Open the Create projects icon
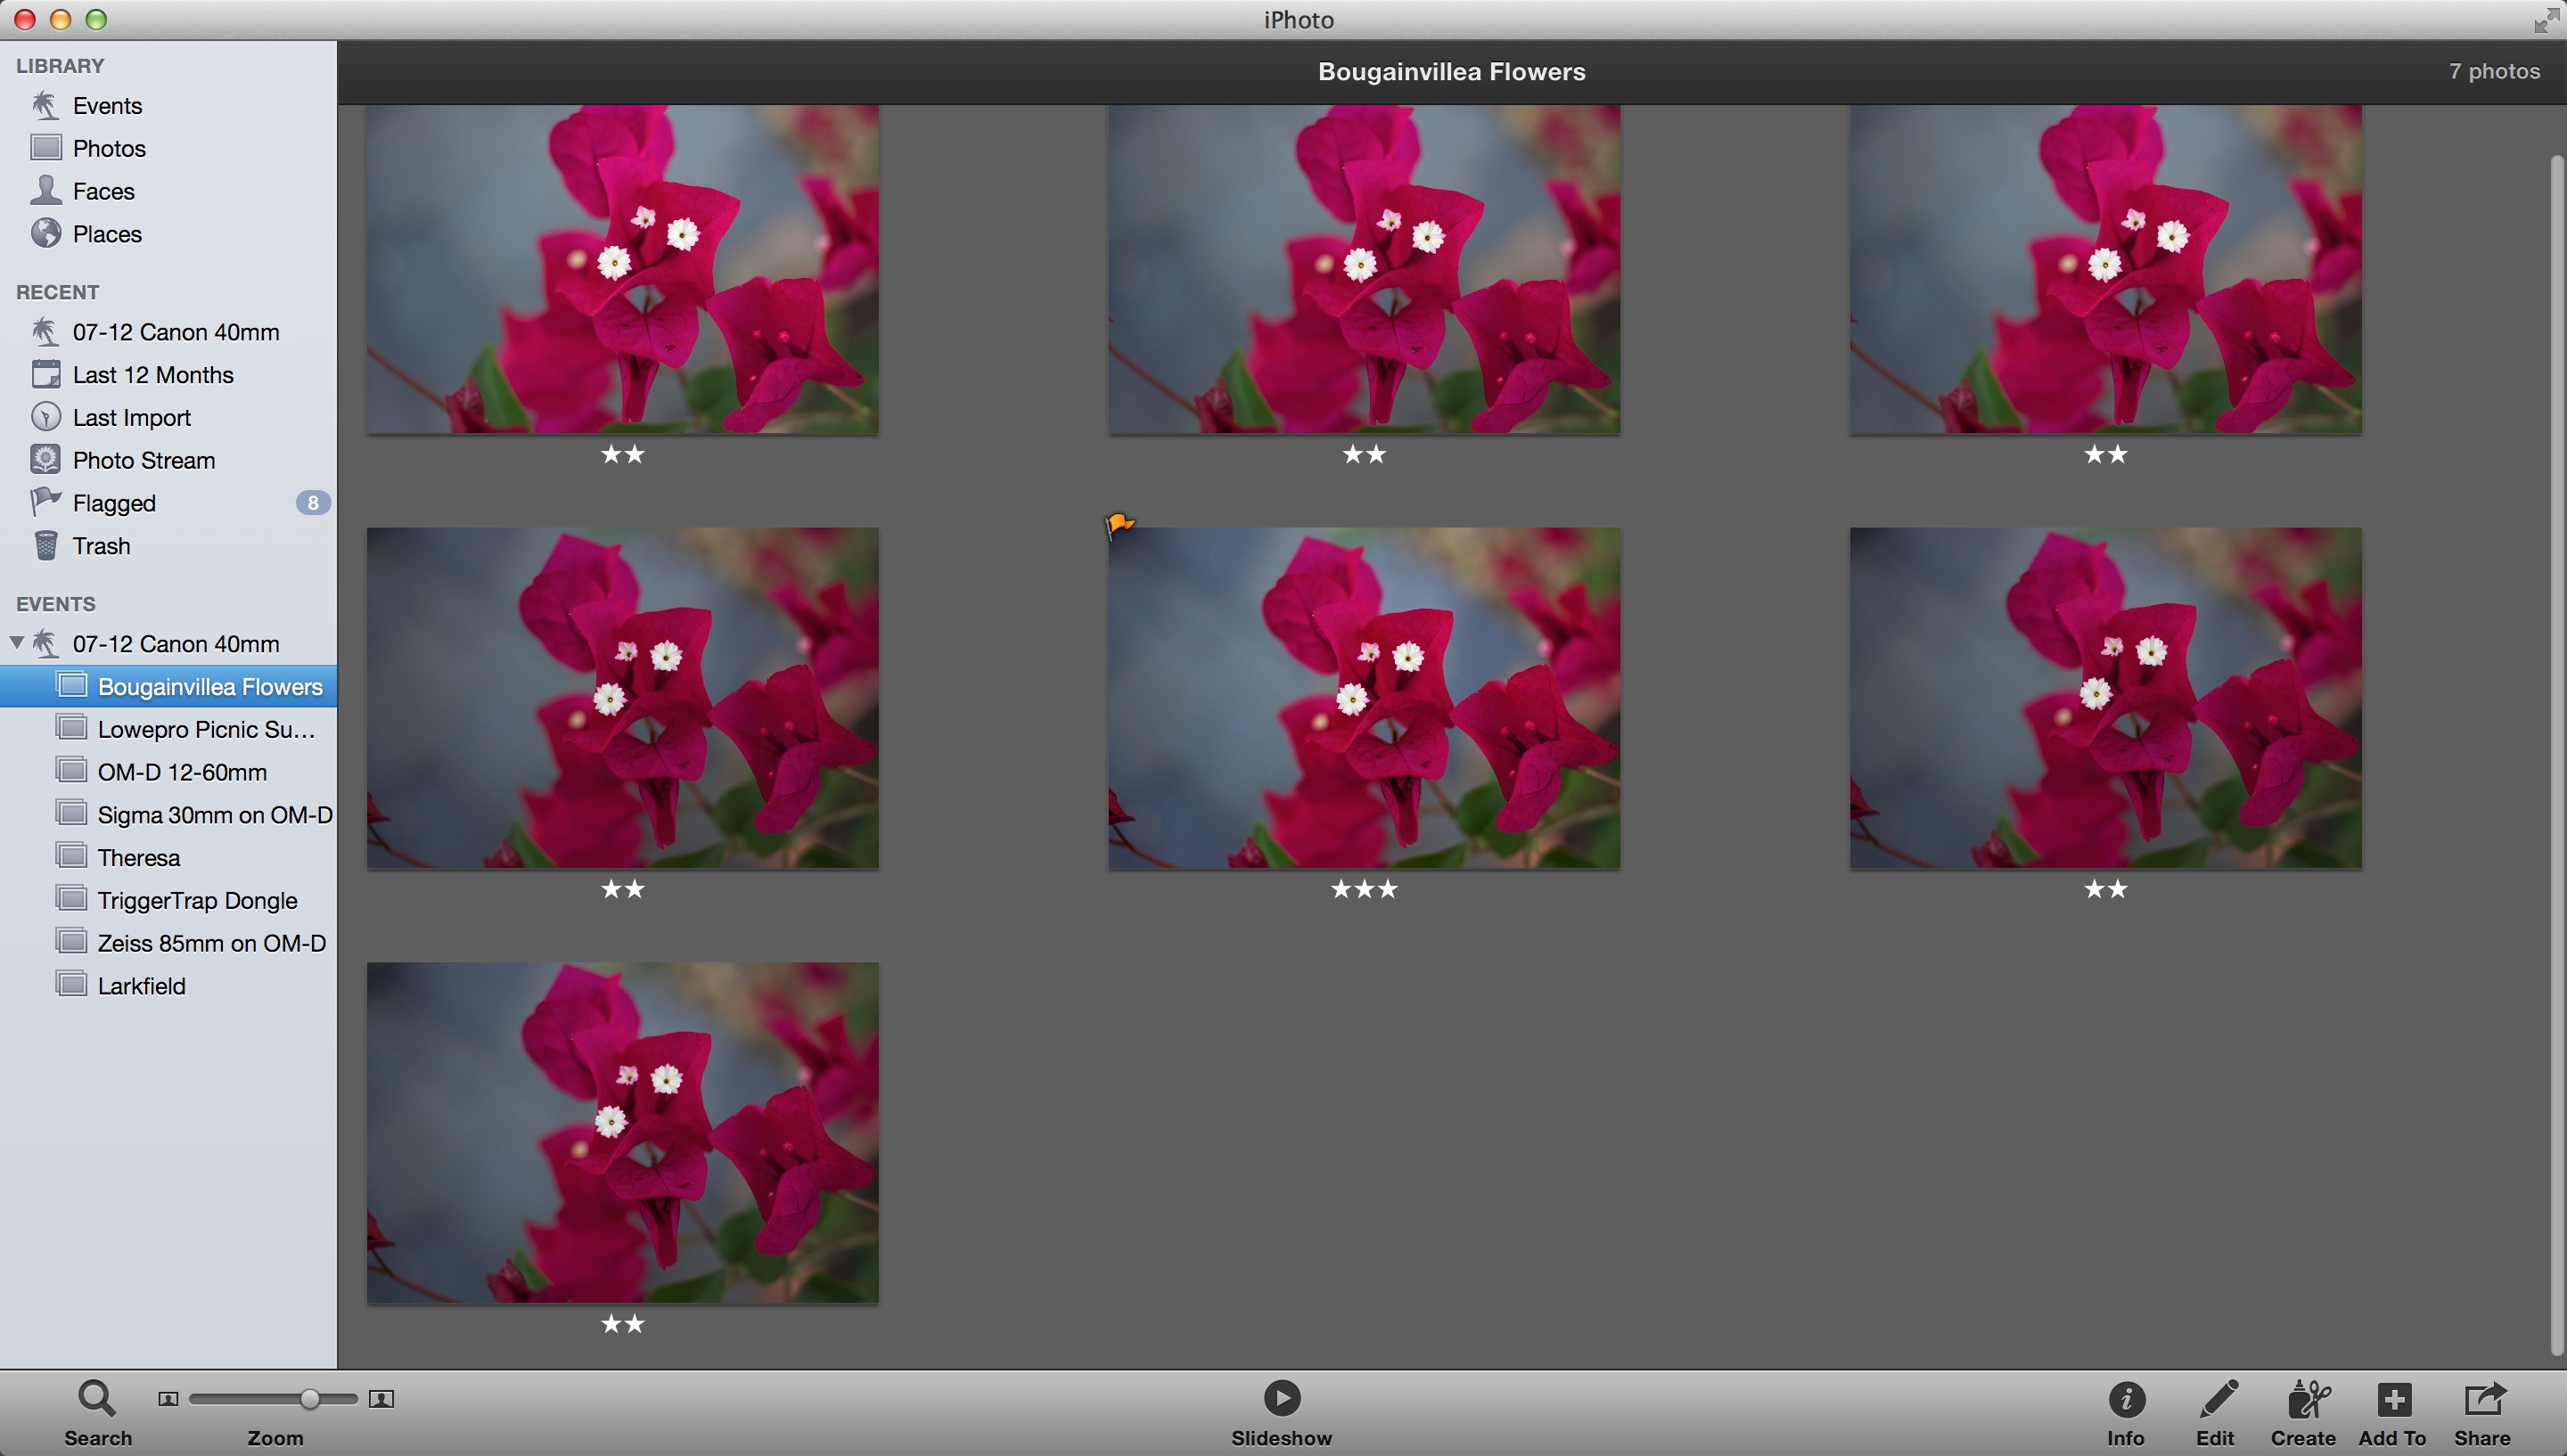 tap(2306, 1398)
